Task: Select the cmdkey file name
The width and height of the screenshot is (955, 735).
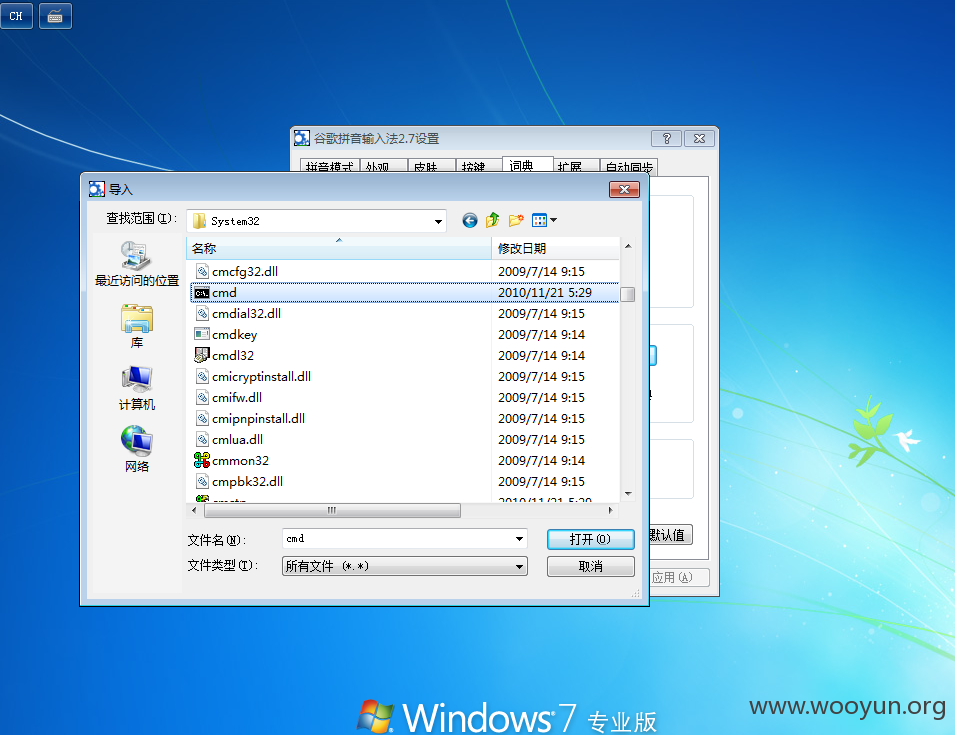Action: point(234,334)
